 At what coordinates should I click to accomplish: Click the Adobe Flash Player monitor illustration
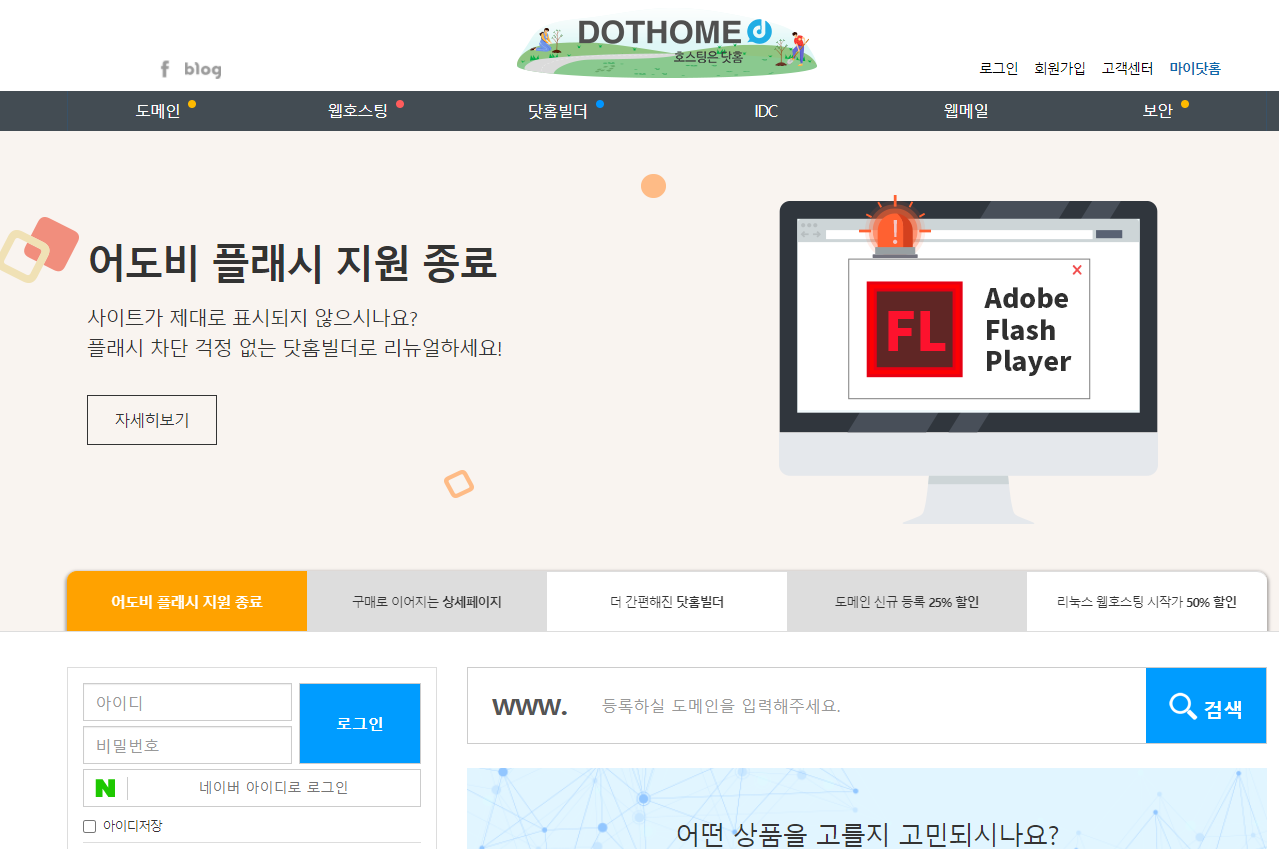point(968,361)
